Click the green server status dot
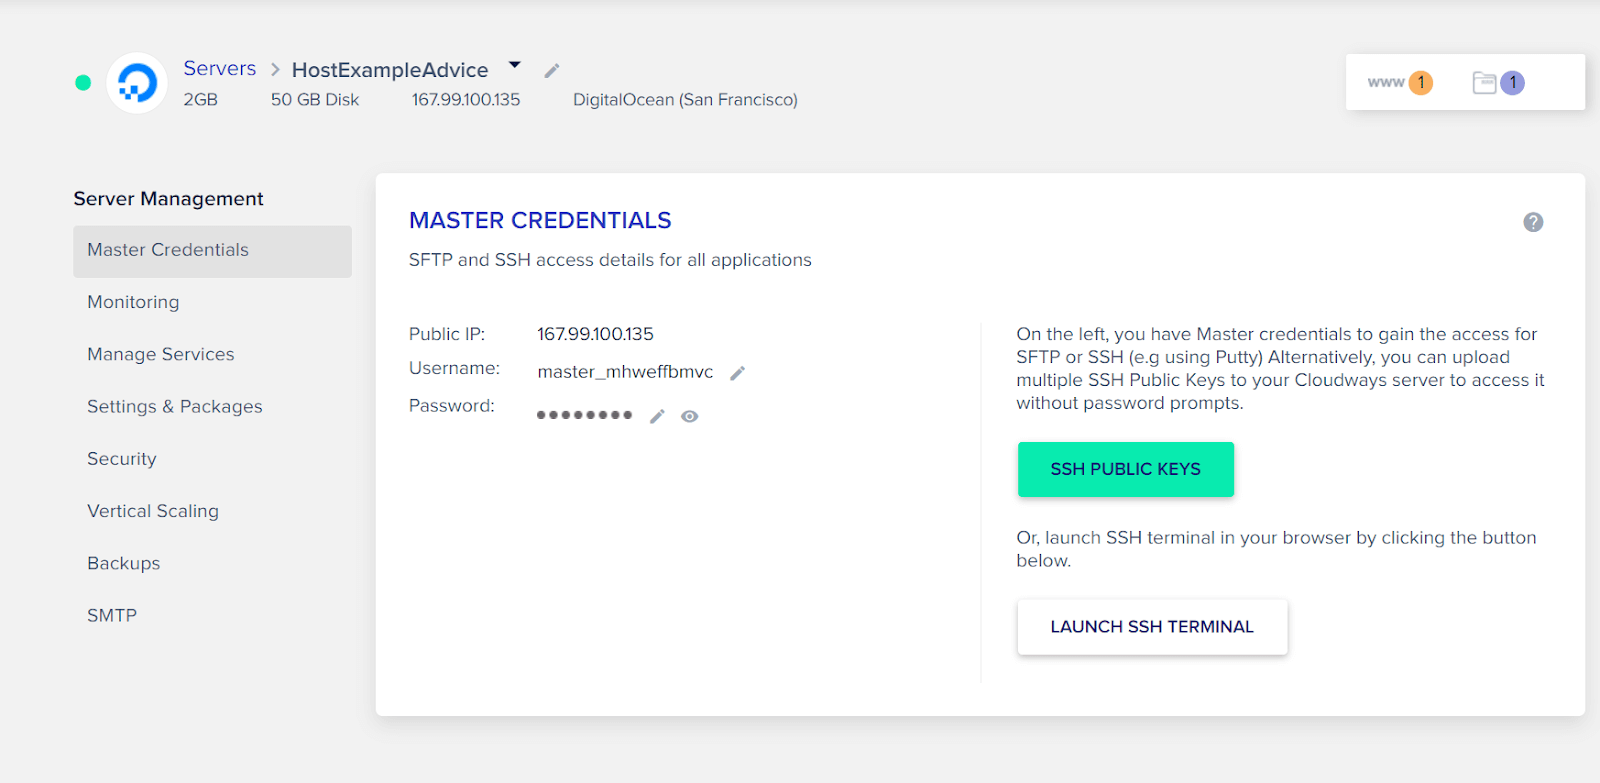The image size is (1600, 783). point(83,83)
